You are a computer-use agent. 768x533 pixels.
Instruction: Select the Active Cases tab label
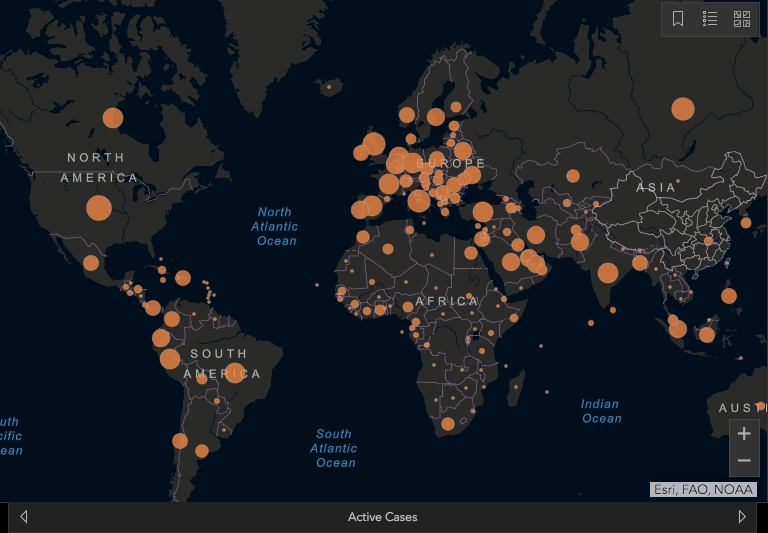click(383, 517)
